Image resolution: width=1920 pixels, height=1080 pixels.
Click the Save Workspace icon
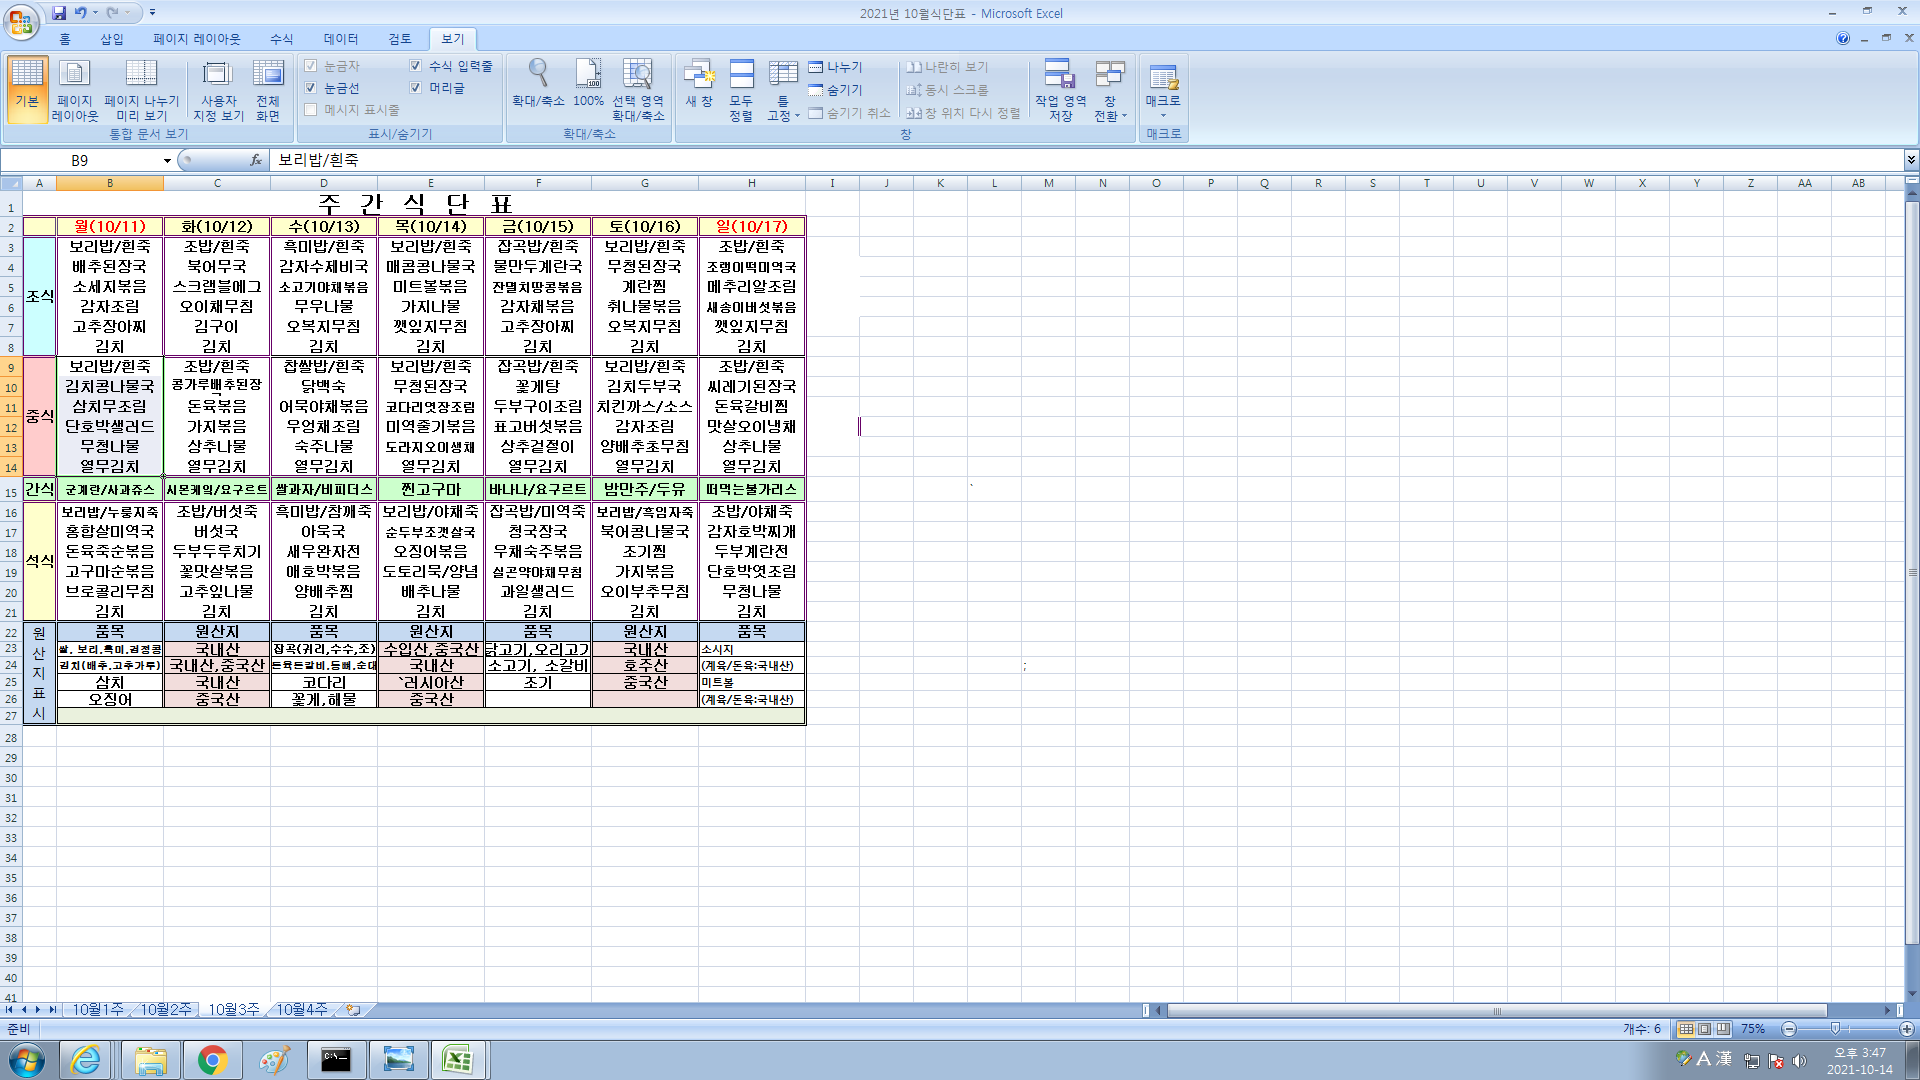pos(1060,75)
